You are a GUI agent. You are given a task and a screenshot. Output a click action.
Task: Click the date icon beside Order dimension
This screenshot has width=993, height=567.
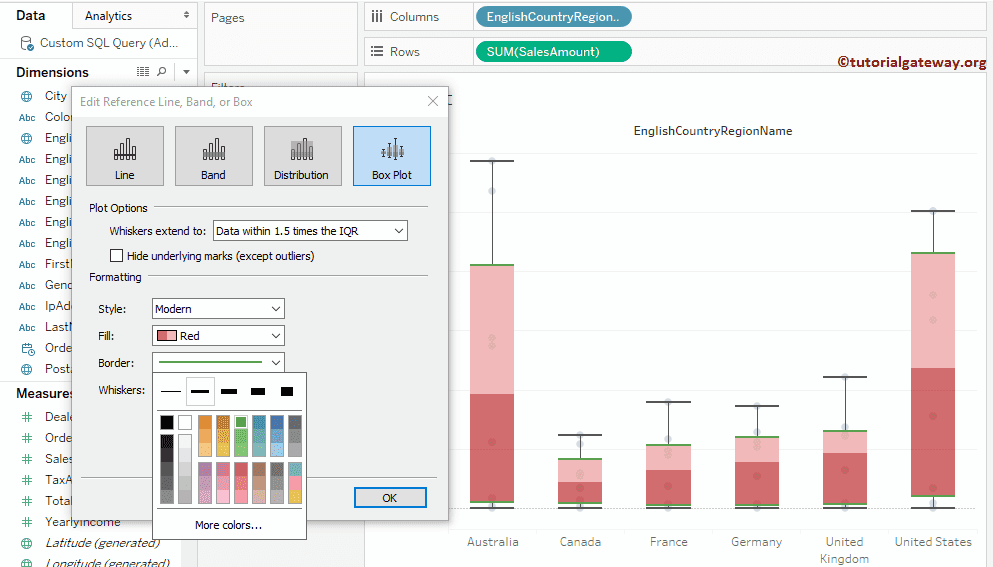(x=27, y=348)
